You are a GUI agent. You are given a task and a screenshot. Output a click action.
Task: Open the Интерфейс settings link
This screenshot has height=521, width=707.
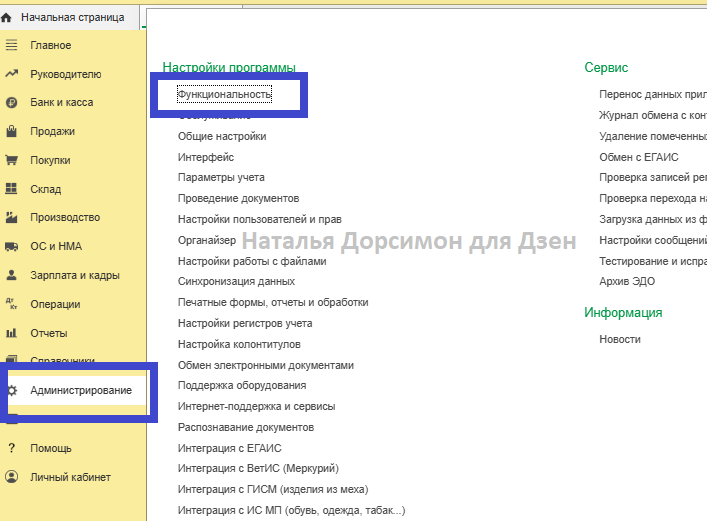click(x=206, y=157)
